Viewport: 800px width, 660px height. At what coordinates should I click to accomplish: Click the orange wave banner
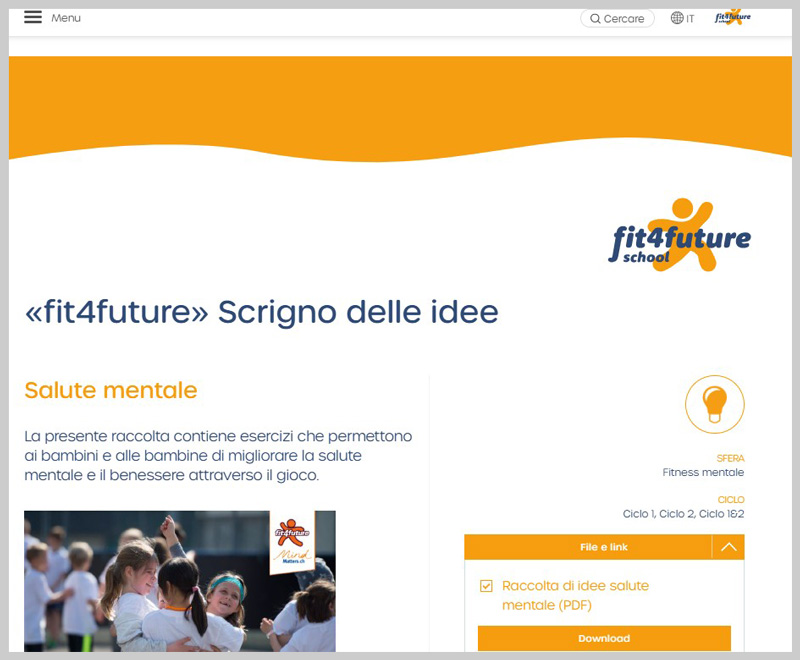tap(400, 105)
